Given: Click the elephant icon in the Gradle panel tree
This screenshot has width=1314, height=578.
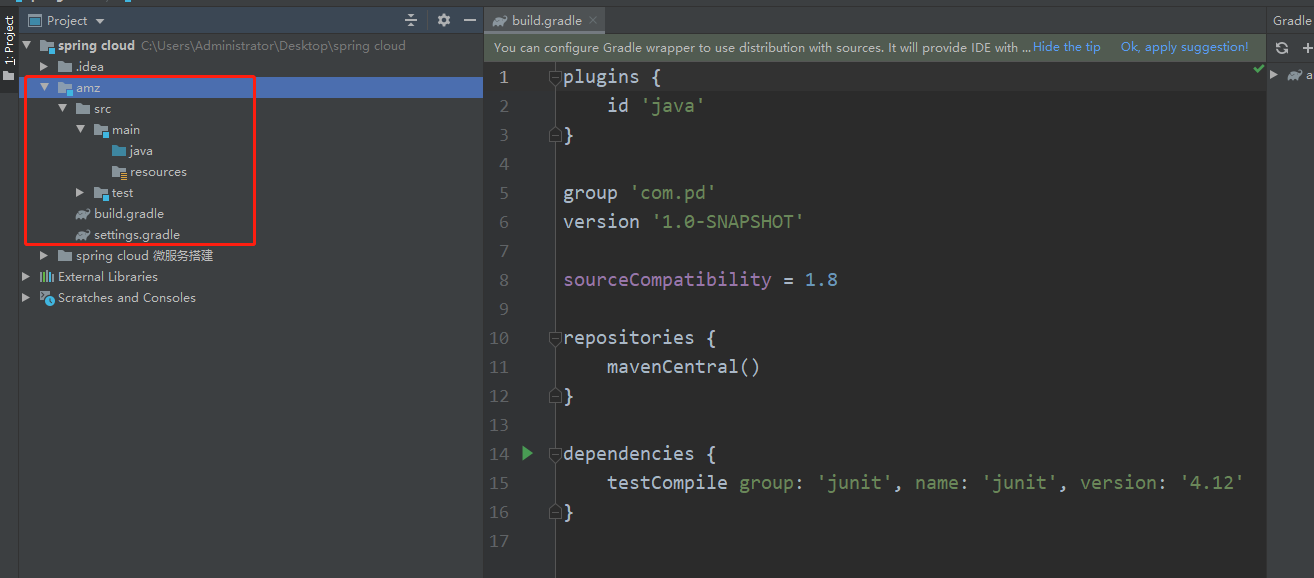Looking at the screenshot, I should tap(1295, 75).
